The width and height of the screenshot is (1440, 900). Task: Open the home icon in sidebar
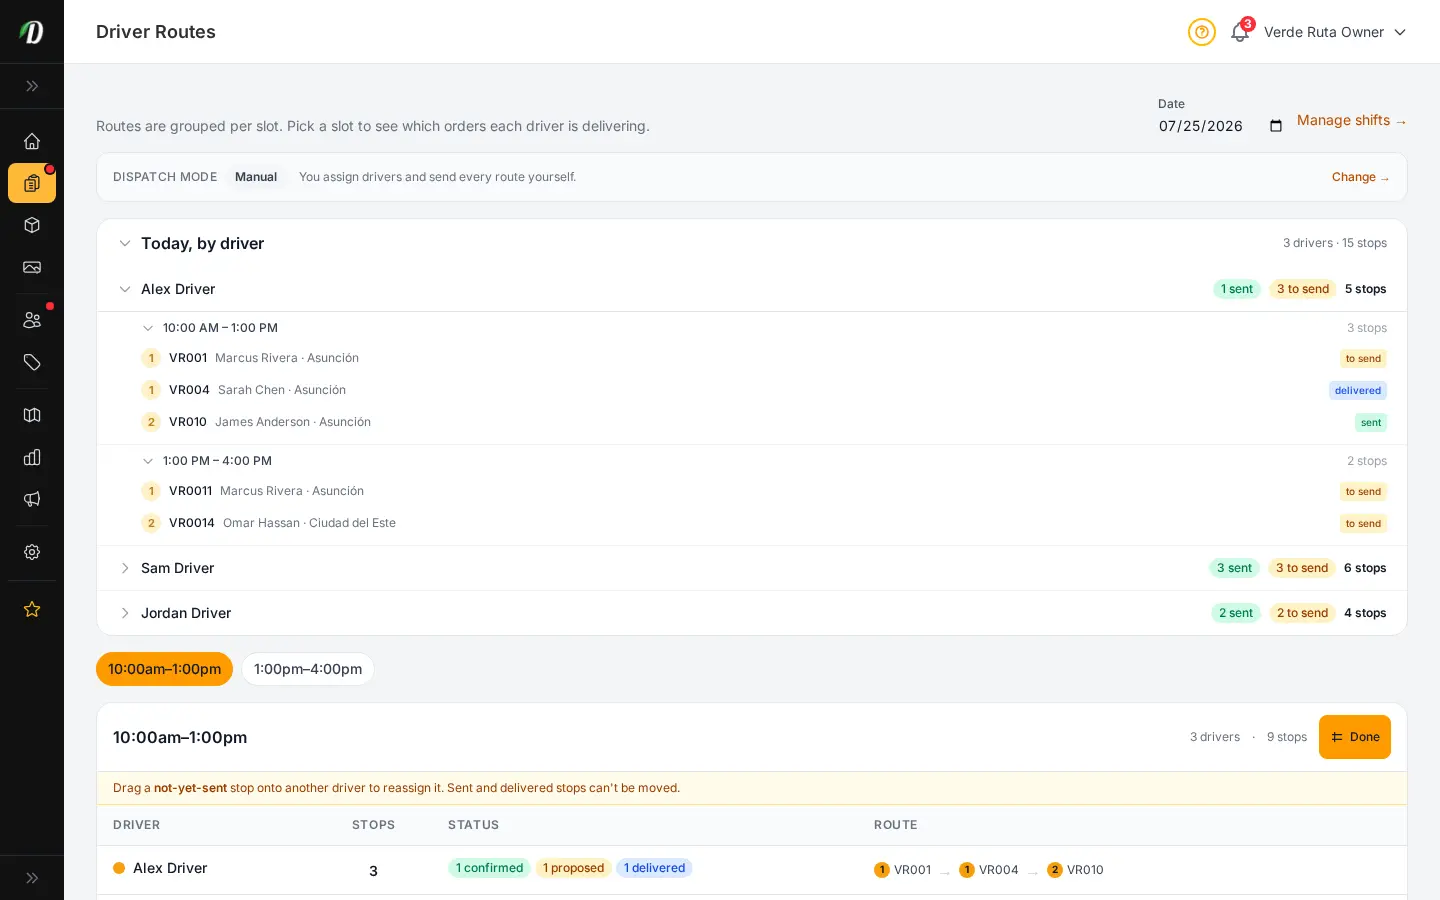coord(32,141)
